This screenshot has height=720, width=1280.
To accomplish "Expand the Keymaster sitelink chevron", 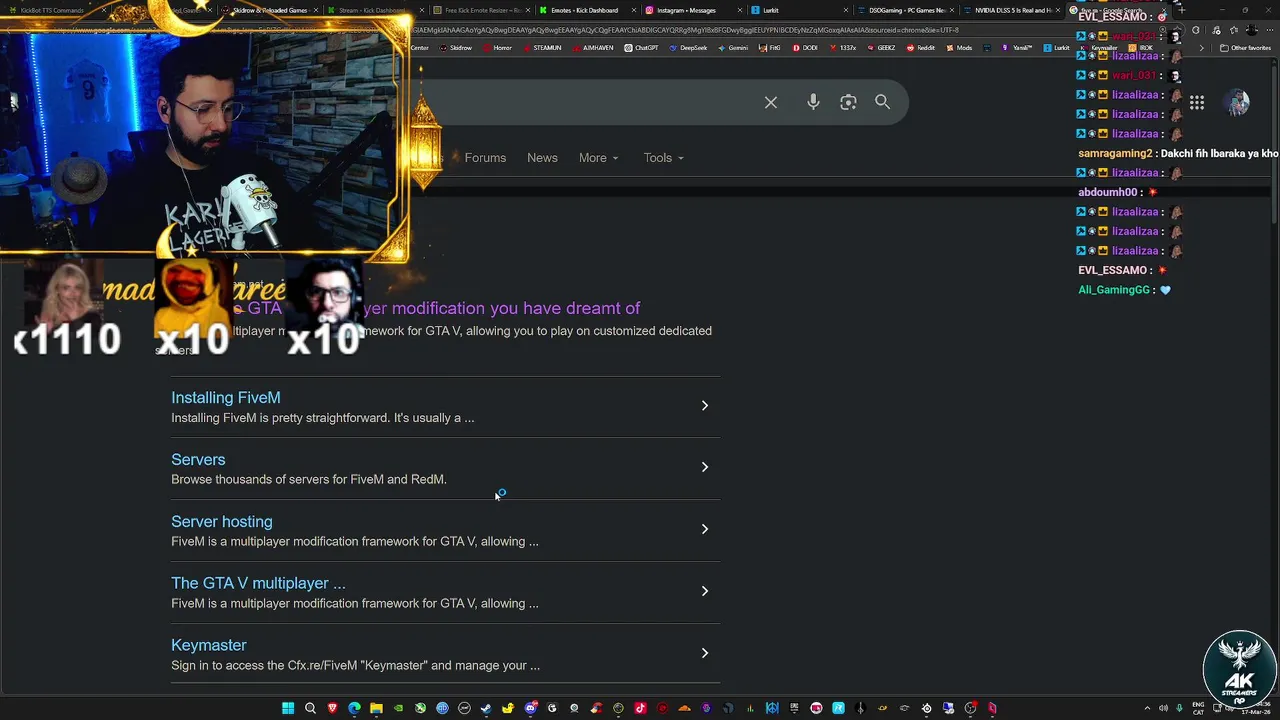I will point(704,653).
